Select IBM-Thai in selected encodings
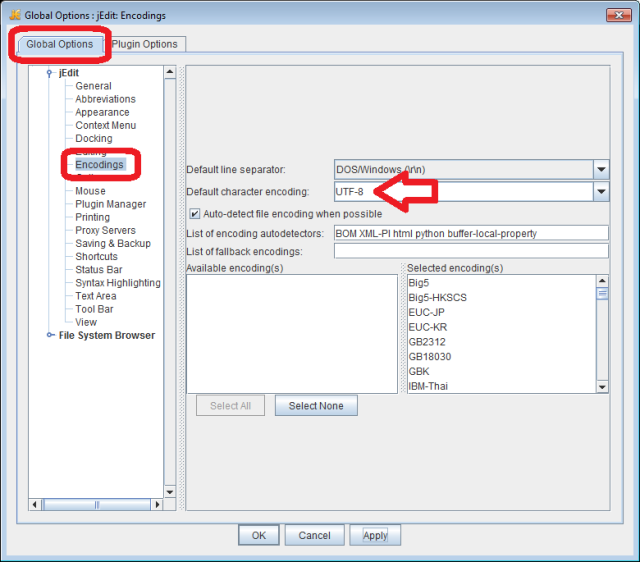The height and width of the screenshot is (562, 640). [x=502, y=386]
